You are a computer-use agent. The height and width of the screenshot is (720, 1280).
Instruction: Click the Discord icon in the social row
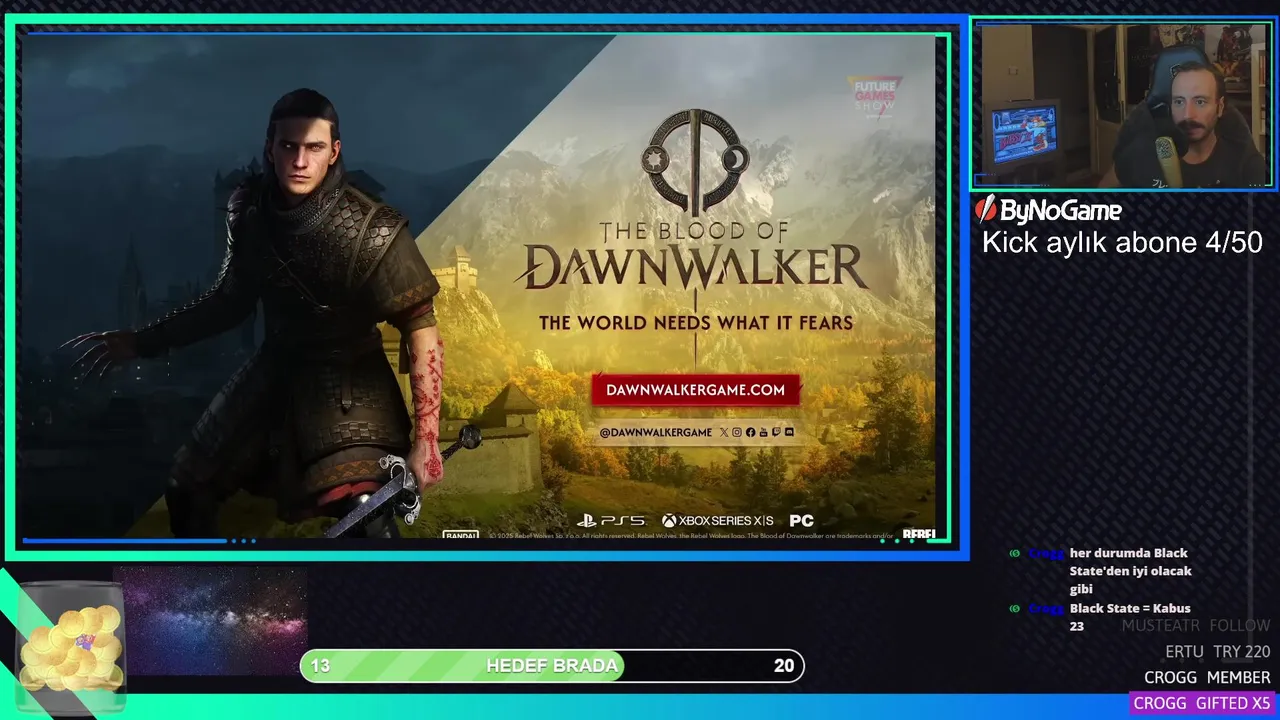(789, 432)
